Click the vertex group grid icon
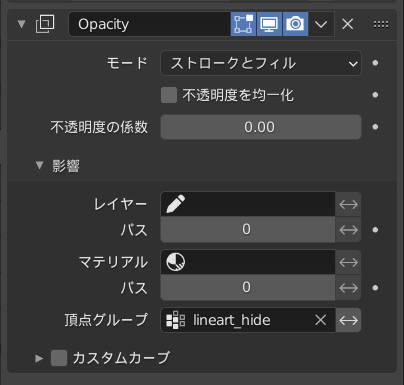Screen dimensions: 404x385 coord(175,320)
